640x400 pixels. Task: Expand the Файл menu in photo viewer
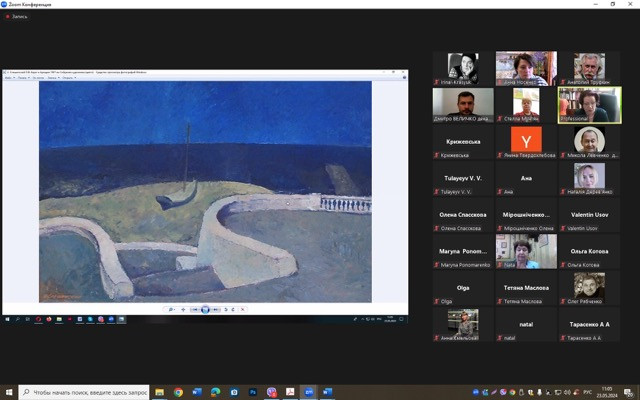(9, 78)
